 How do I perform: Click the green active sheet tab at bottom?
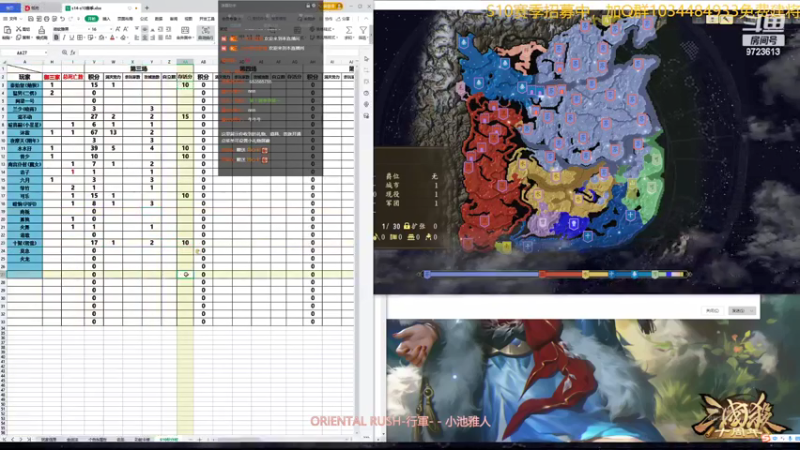tap(168, 439)
